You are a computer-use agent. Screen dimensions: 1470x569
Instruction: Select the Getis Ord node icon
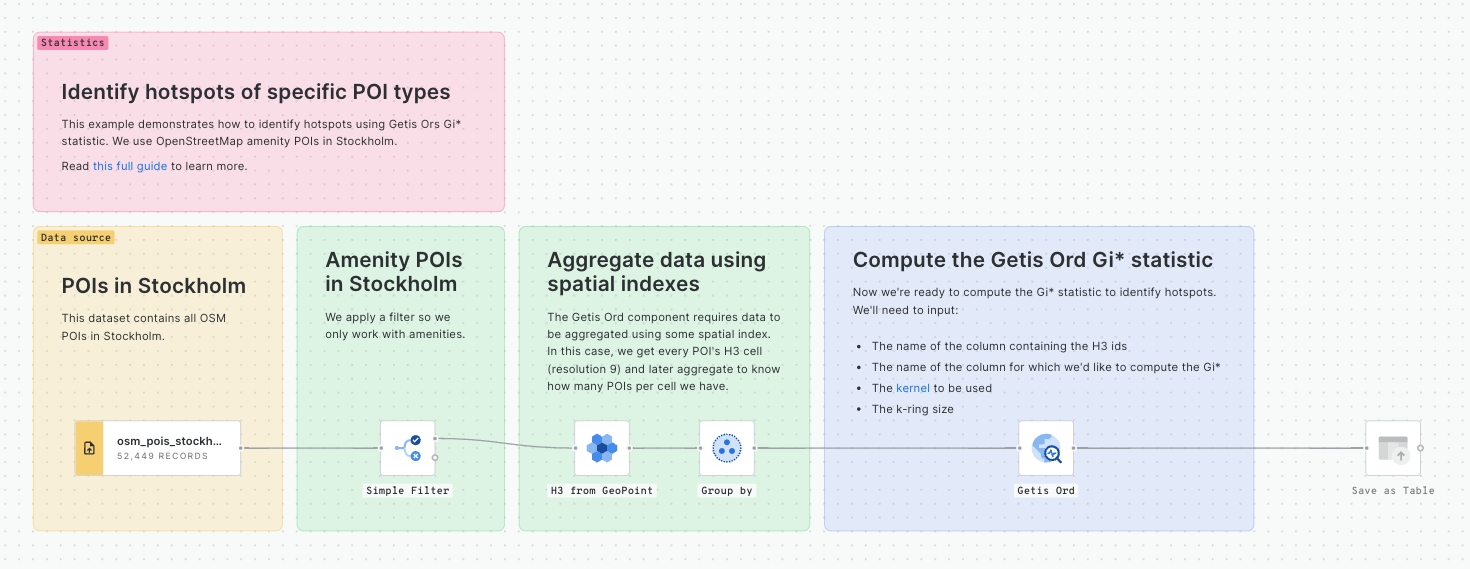(1046, 448)
